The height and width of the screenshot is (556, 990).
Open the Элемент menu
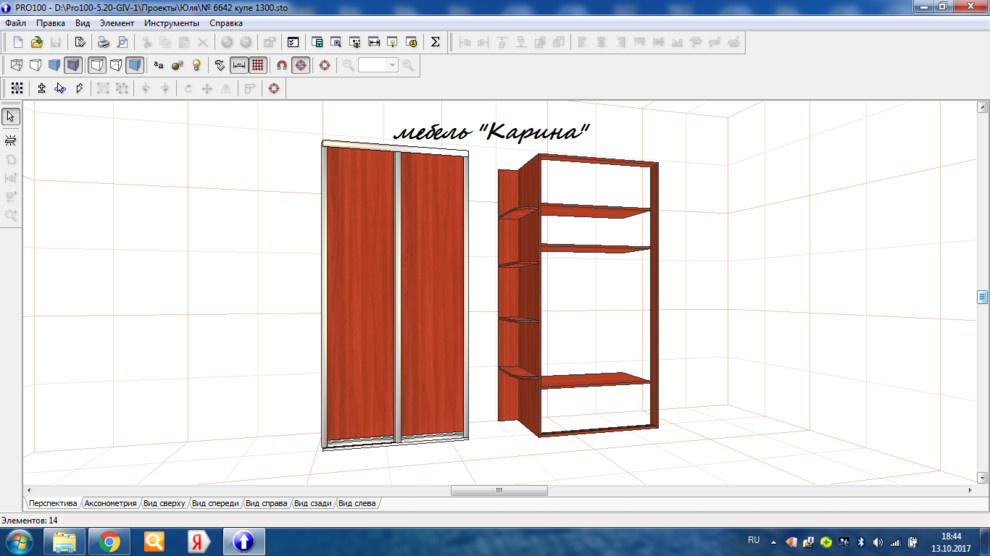point(116,23)
